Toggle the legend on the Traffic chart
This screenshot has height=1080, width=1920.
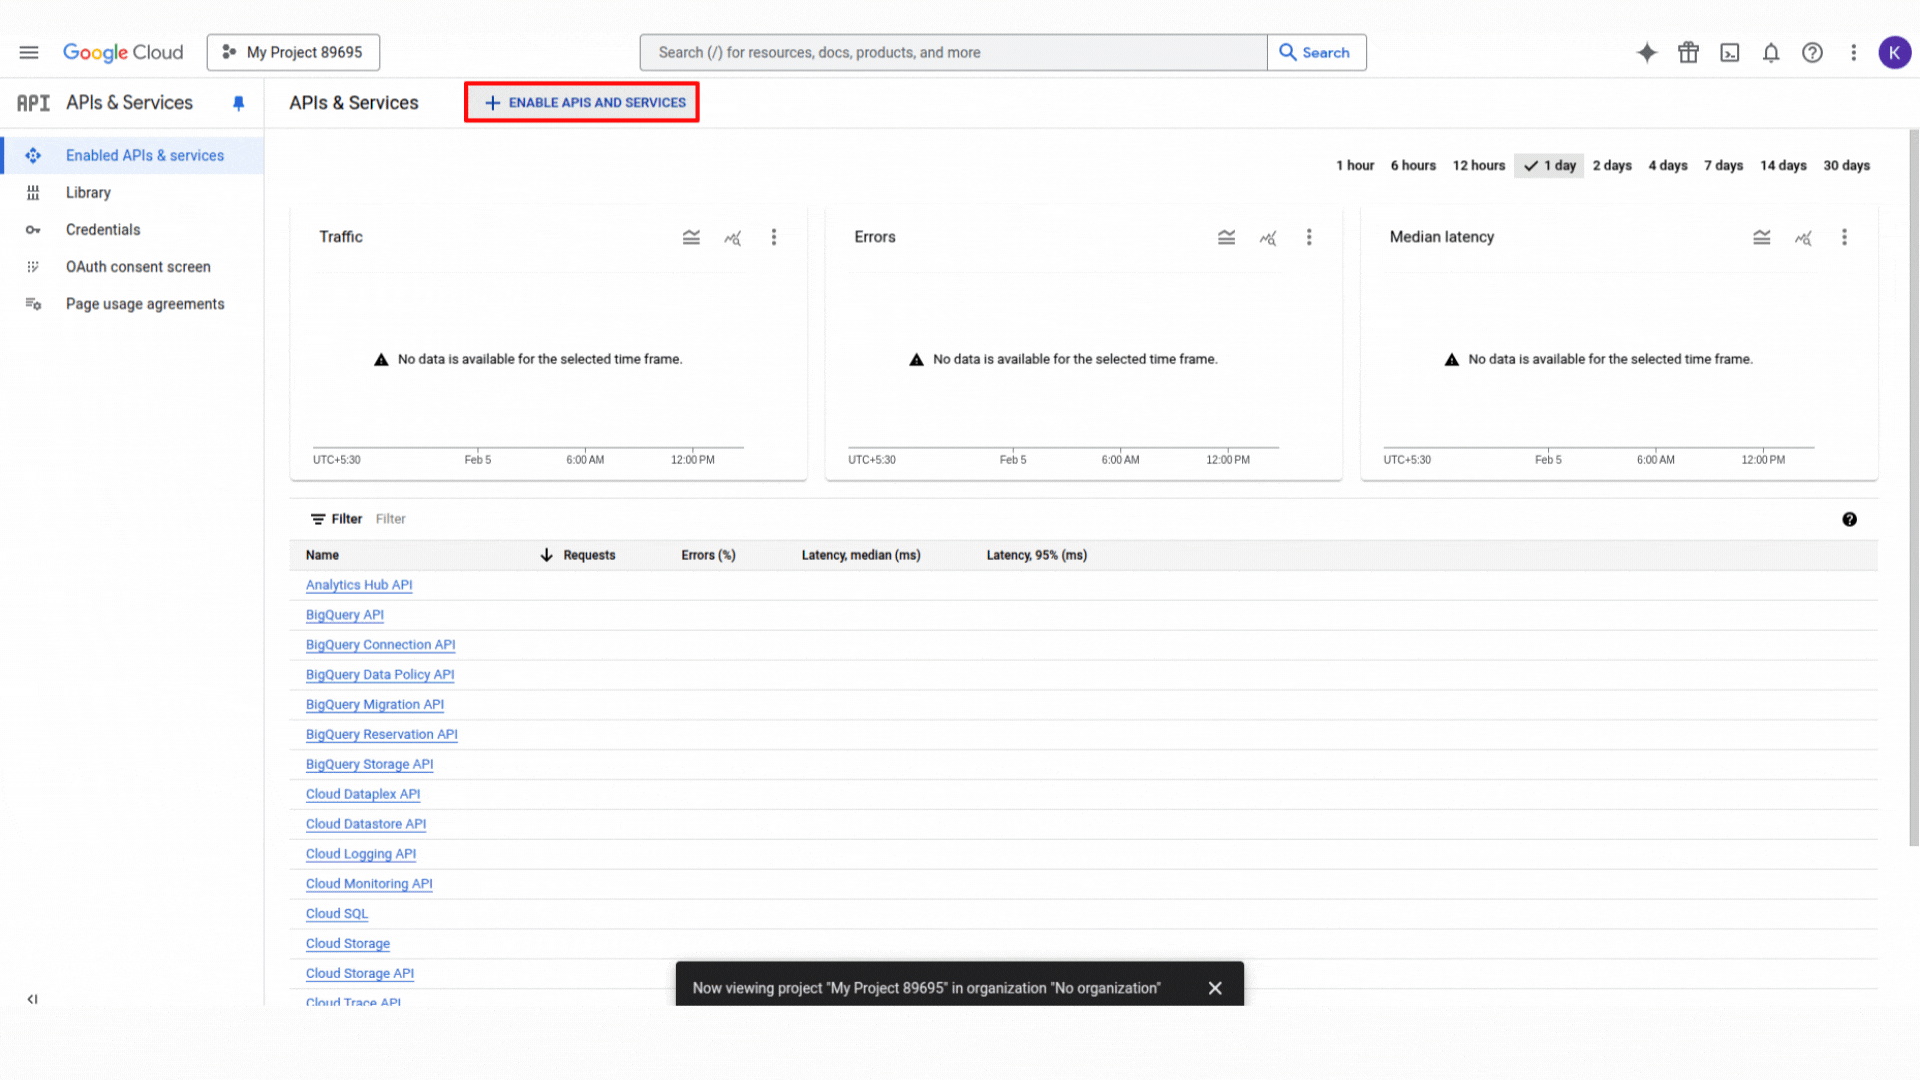(x=691, y=237)
